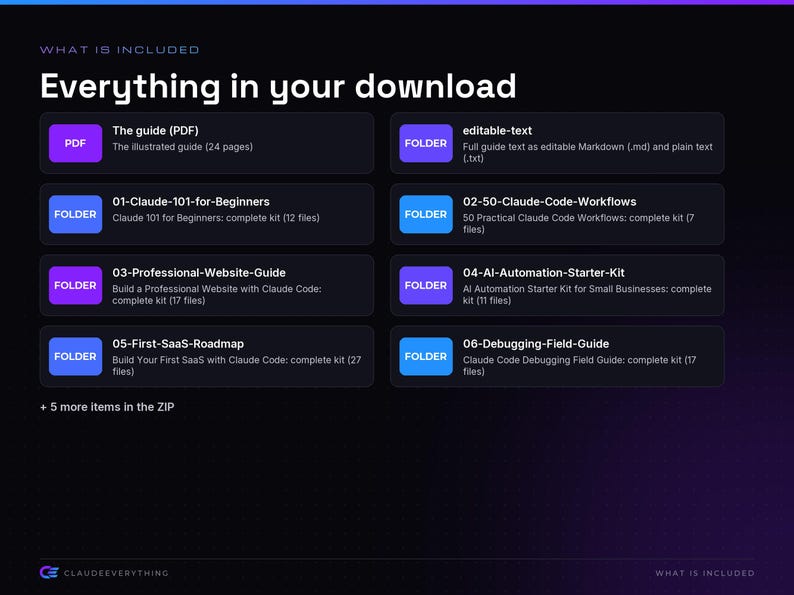Select the '03-Professional-Website-Guide' title
This screenshot has height=595, width=794.
pos(199,273)
